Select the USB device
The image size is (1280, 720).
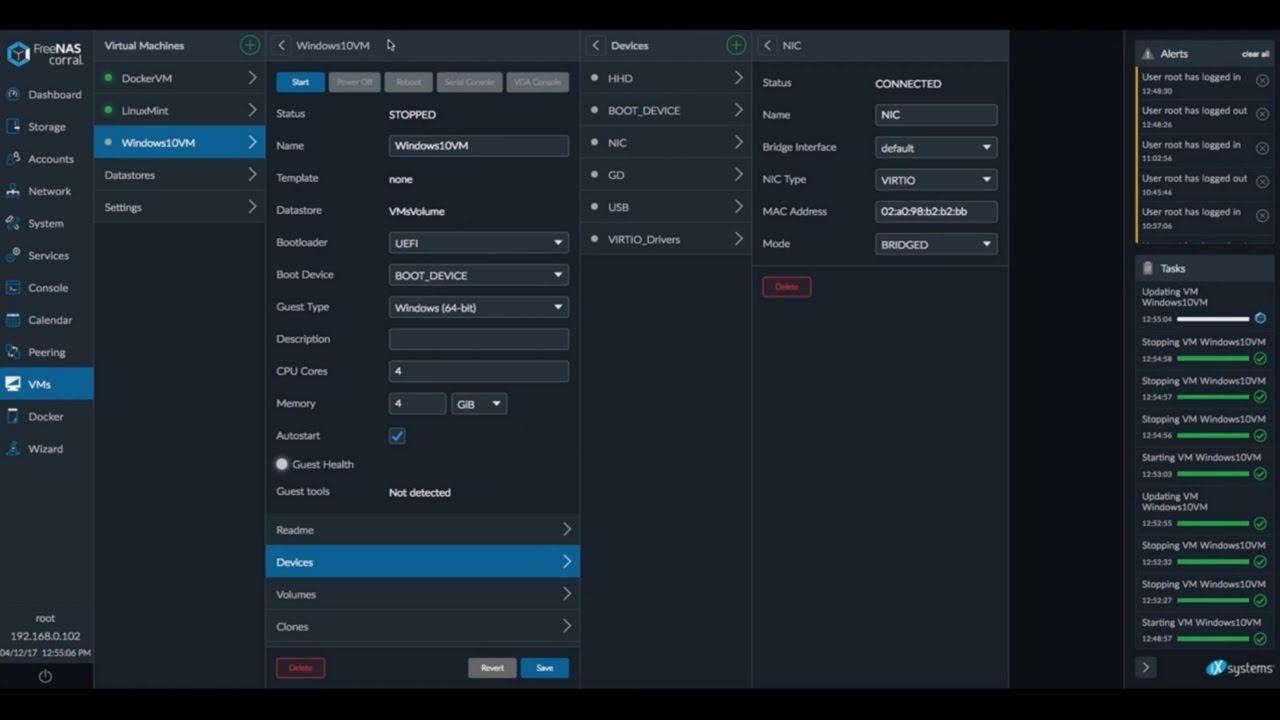coord(666,207)
